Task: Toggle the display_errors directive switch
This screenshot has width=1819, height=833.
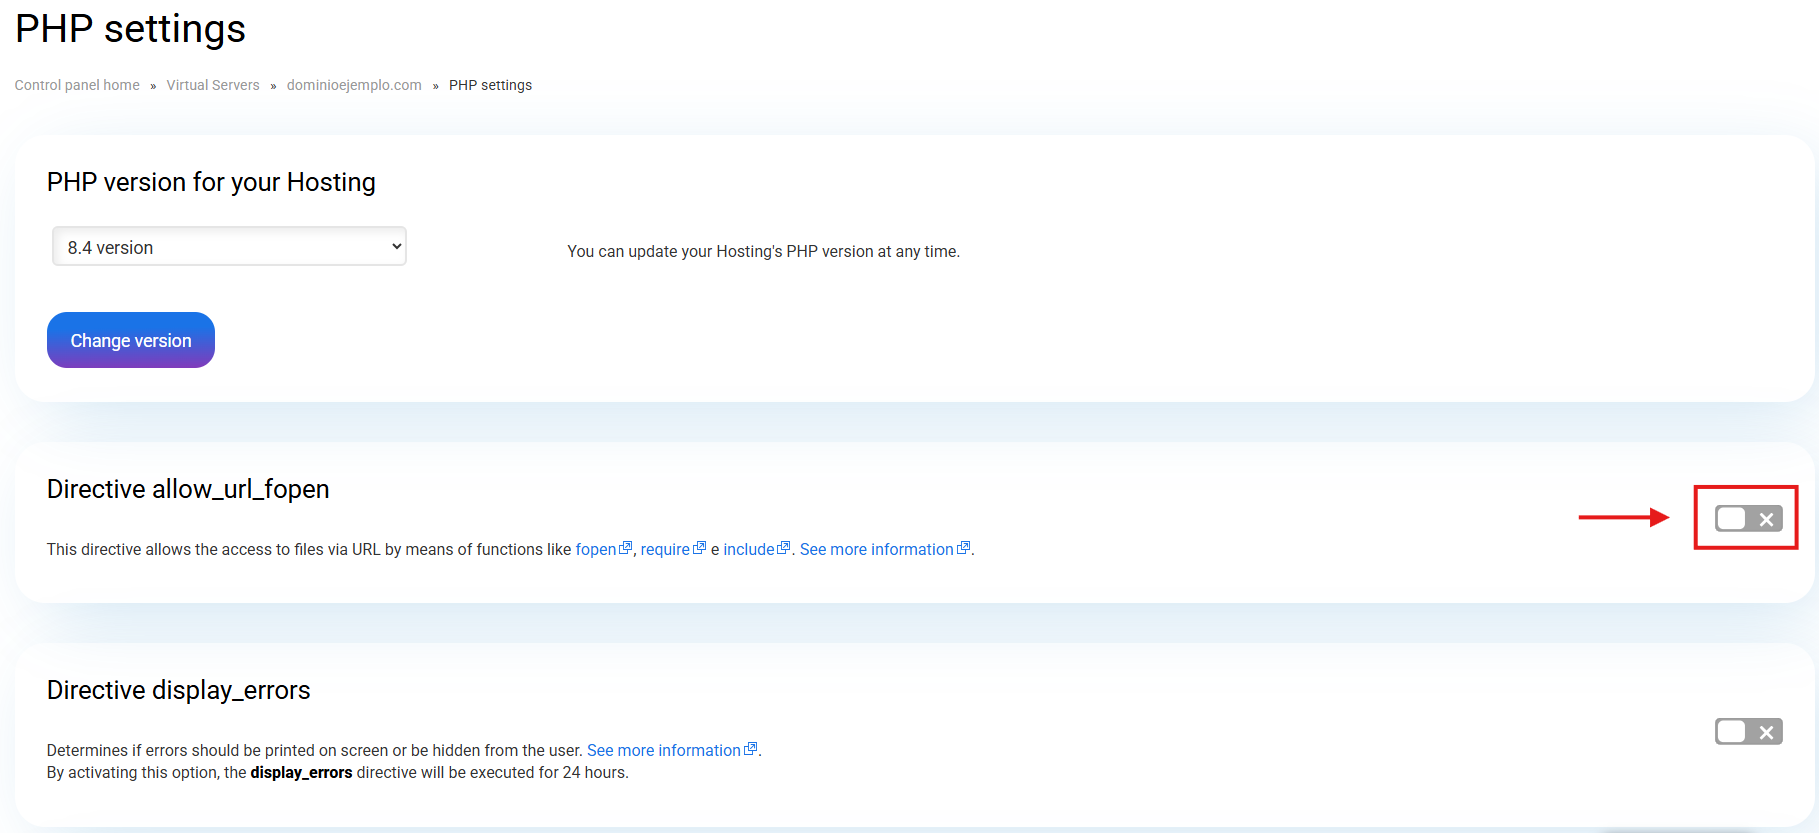Action: (x=1748, y=732)
